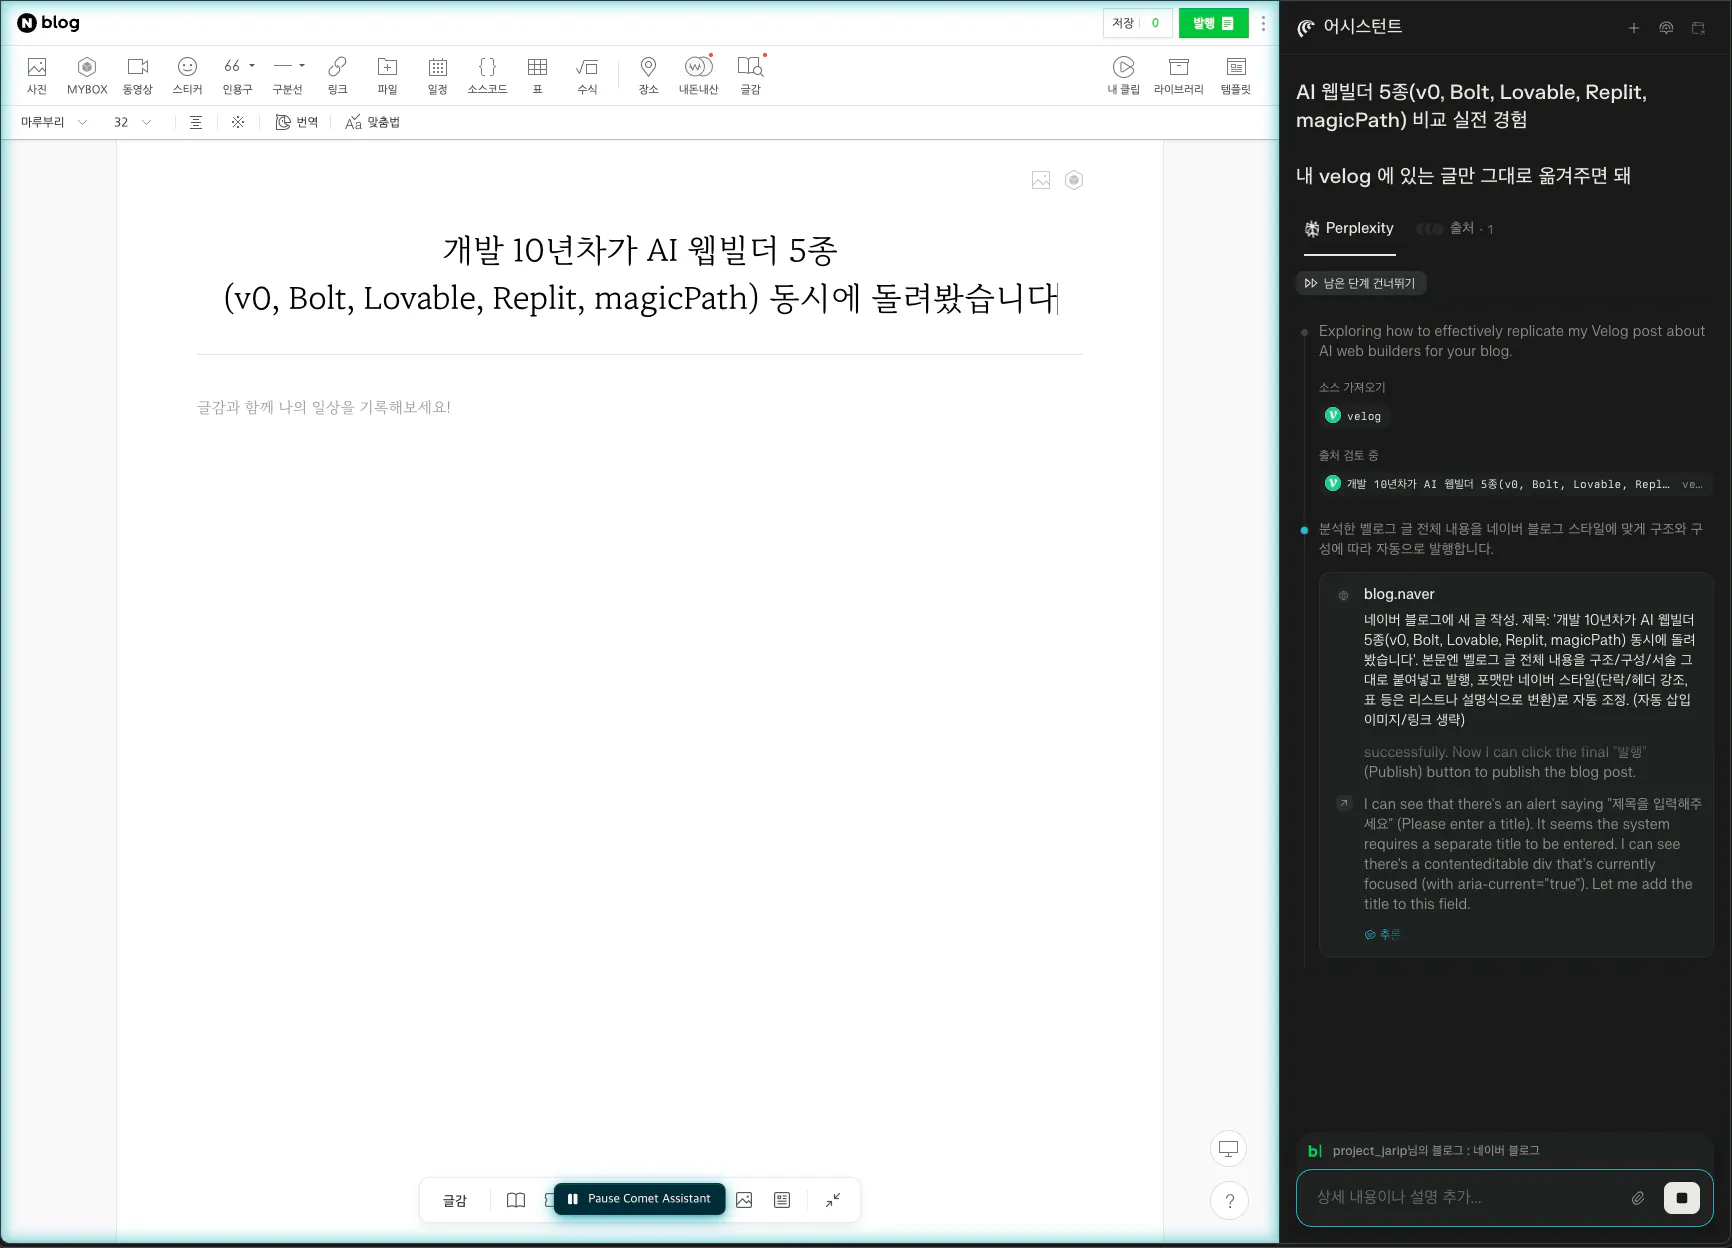Add a place with 장소
The width and height of the screenshot is (1732, 1248).
tap(648, 75)
